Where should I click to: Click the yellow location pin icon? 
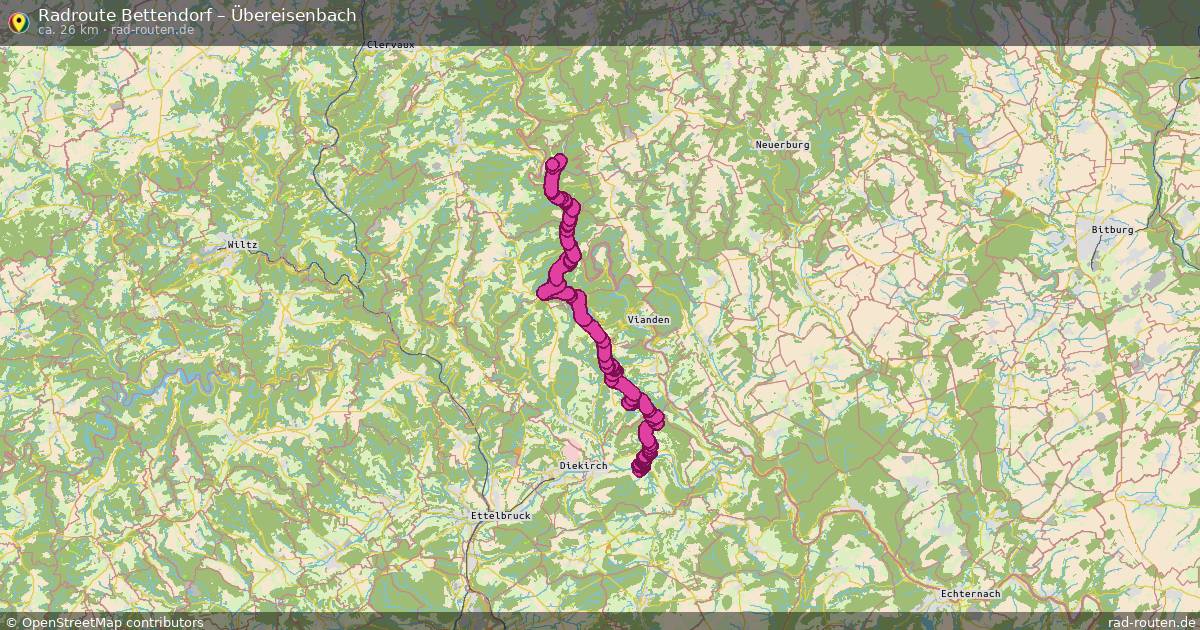(17, 20)
